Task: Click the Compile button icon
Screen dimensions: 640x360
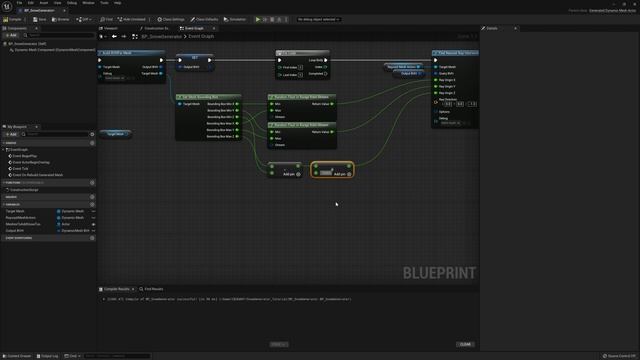Action: pos(6,19)
